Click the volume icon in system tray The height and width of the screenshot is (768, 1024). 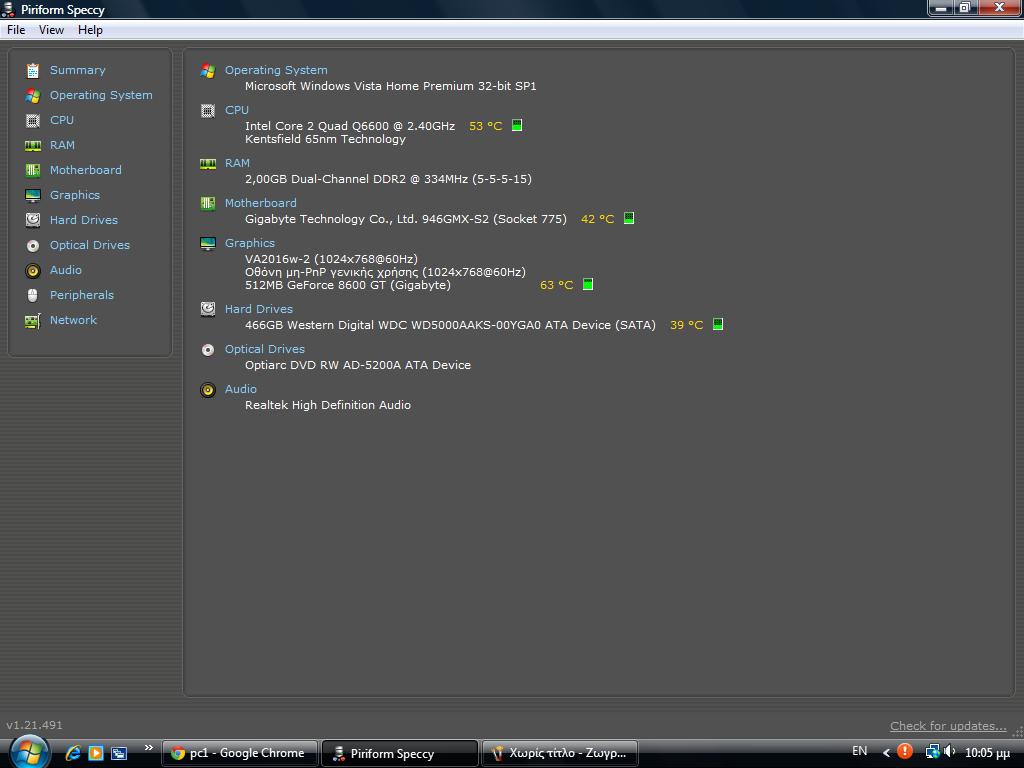click(950, 752)
